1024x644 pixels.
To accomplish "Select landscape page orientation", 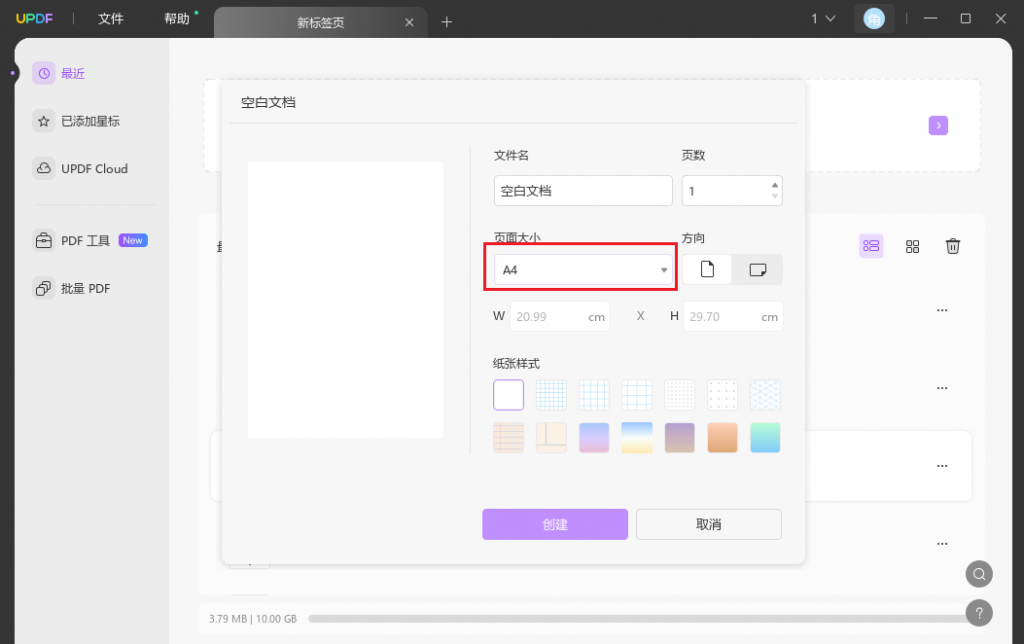I will pos(758,269).
